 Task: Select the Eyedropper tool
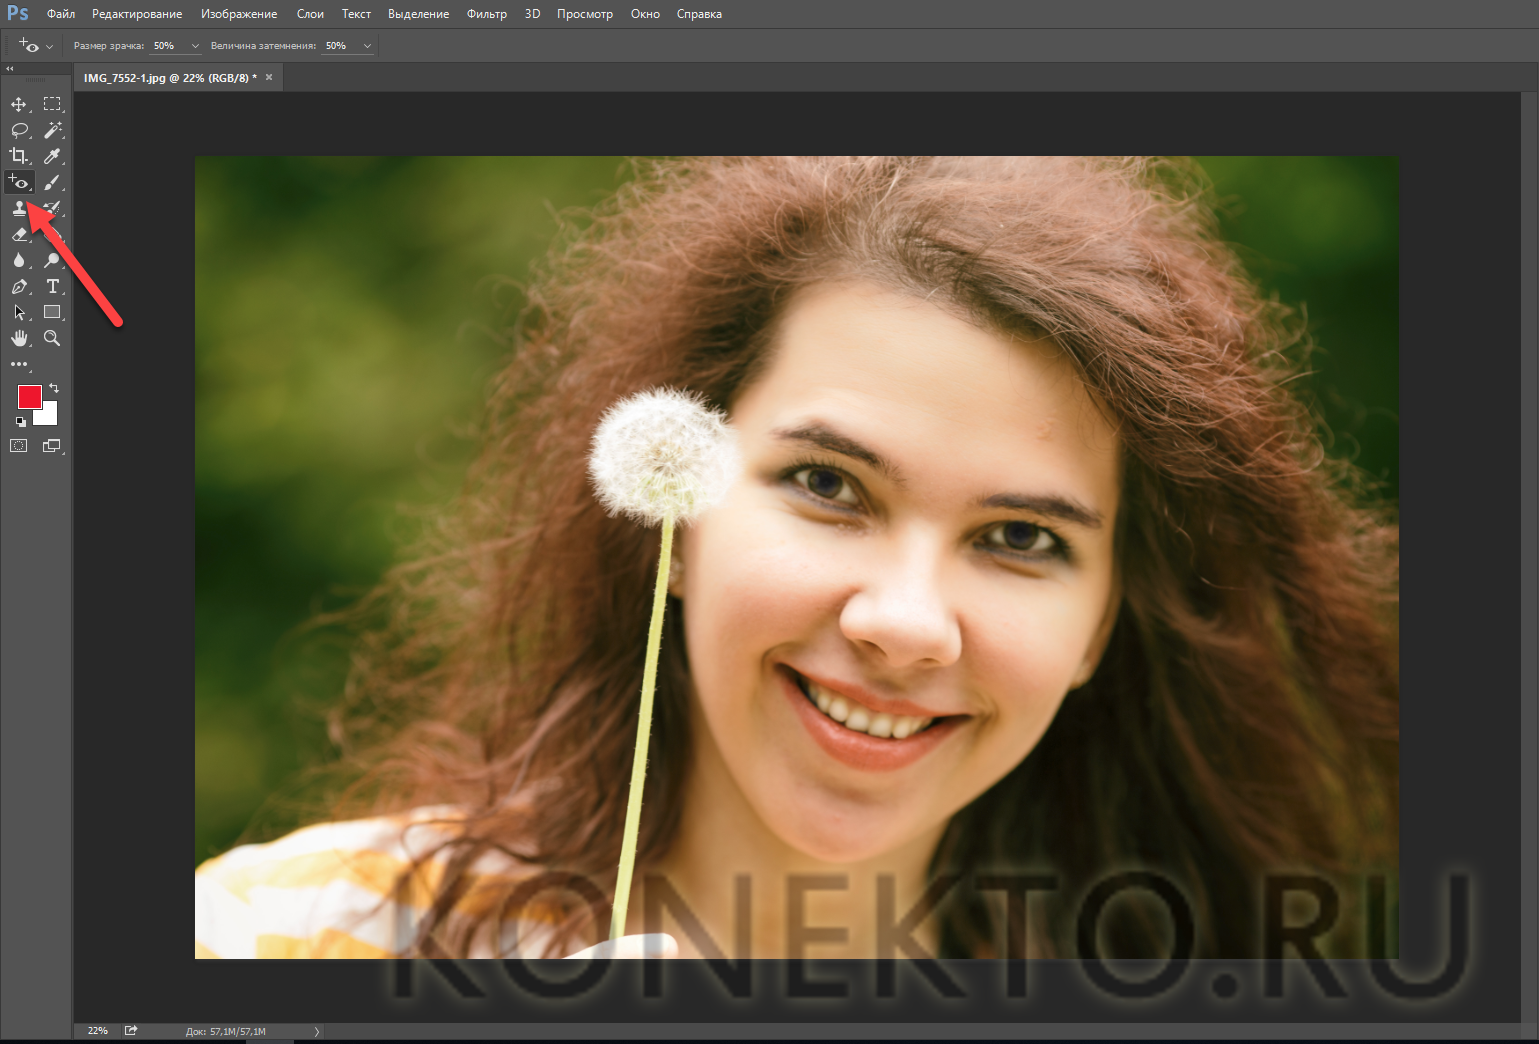coord(52,156)
